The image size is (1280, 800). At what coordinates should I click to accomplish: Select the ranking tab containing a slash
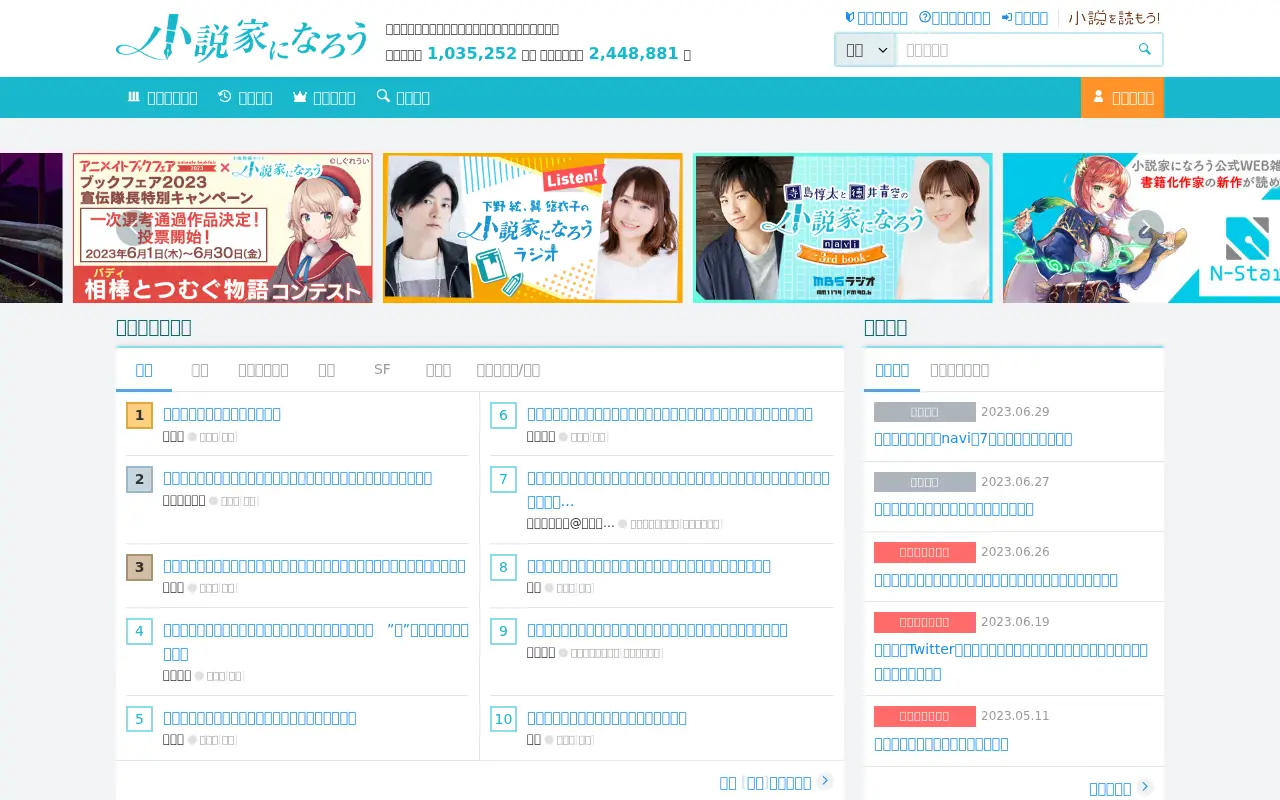coord(508,370)
